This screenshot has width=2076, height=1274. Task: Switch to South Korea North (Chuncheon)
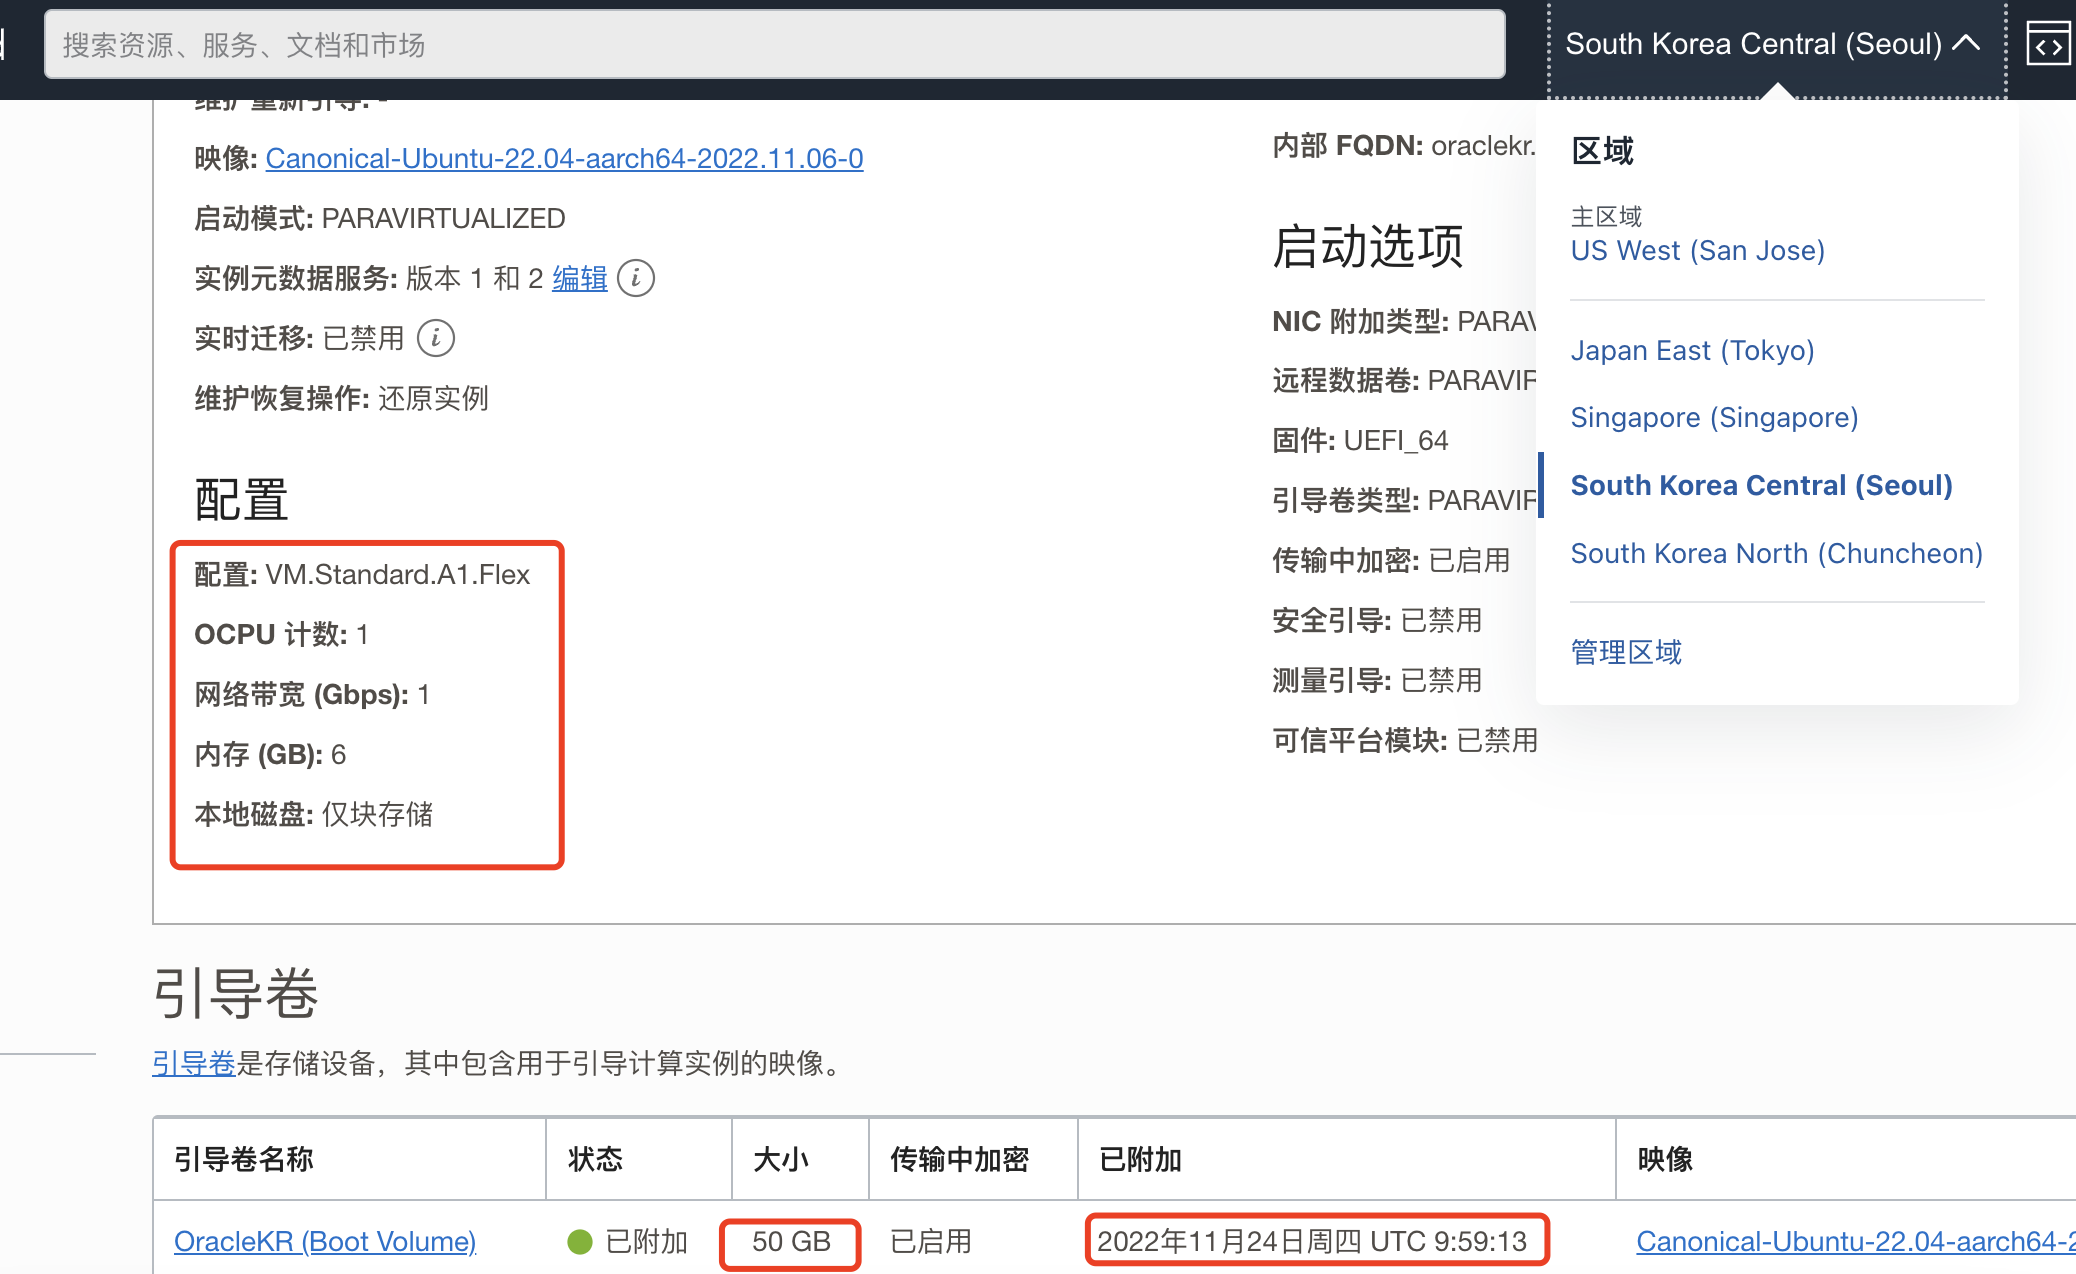[1776, 553]
